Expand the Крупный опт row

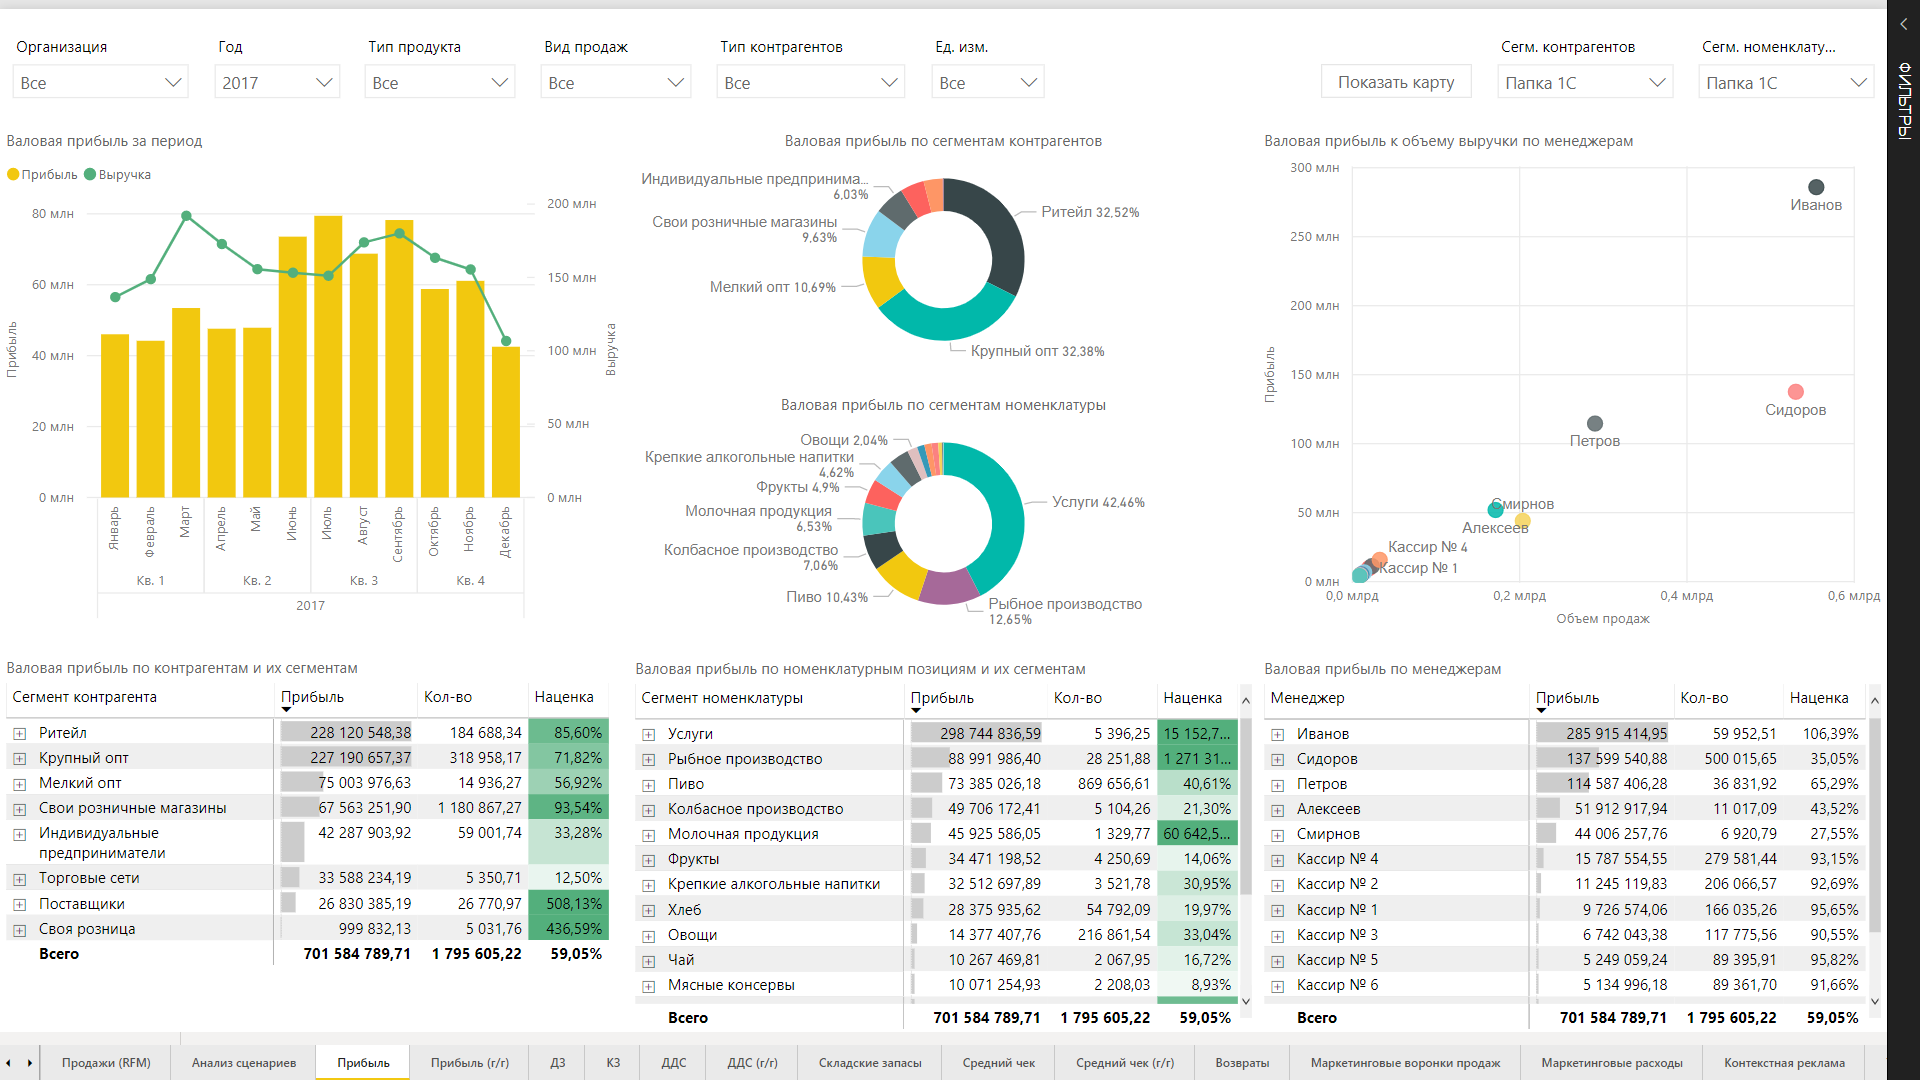pyautogui.click(x=19, y=758)
